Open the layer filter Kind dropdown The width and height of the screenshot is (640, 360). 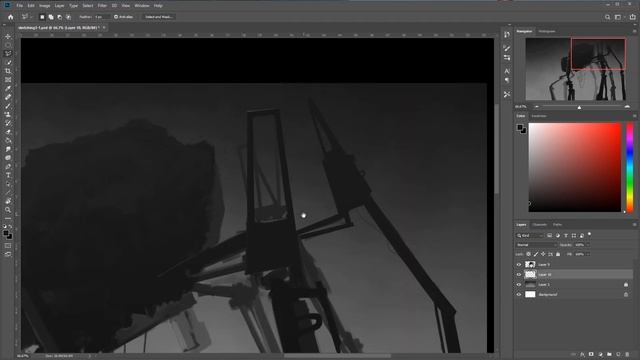coord(530,236)
